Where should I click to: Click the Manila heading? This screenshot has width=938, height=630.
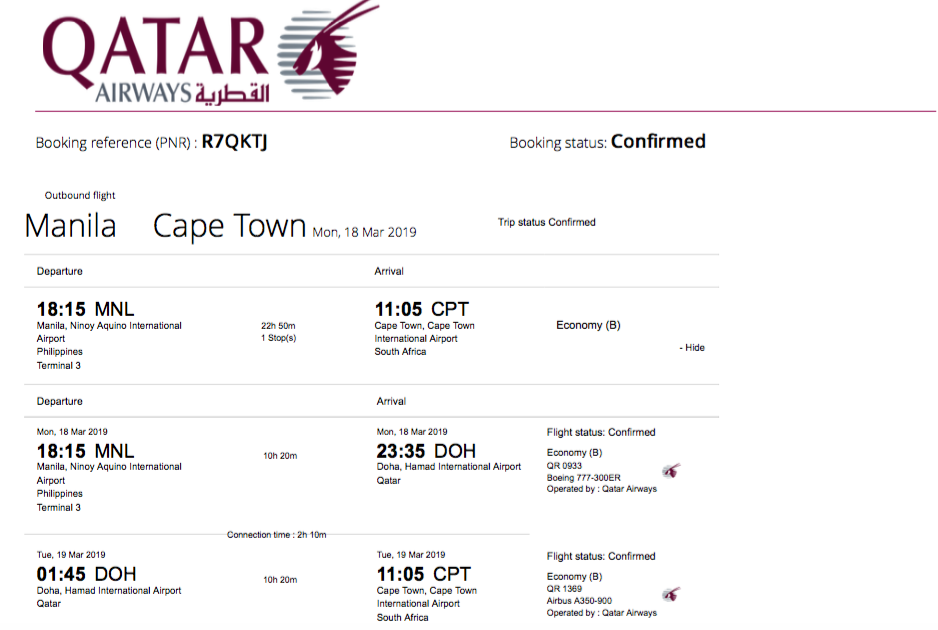(71, 226)
